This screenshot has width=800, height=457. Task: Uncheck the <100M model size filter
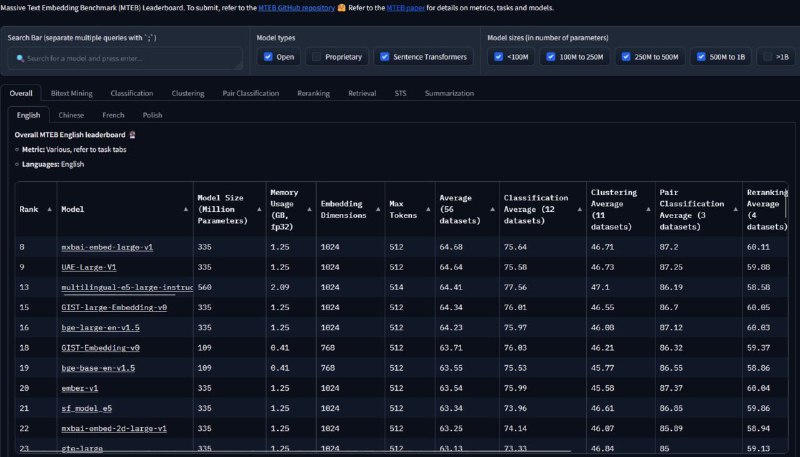click(x=498, y=57)
